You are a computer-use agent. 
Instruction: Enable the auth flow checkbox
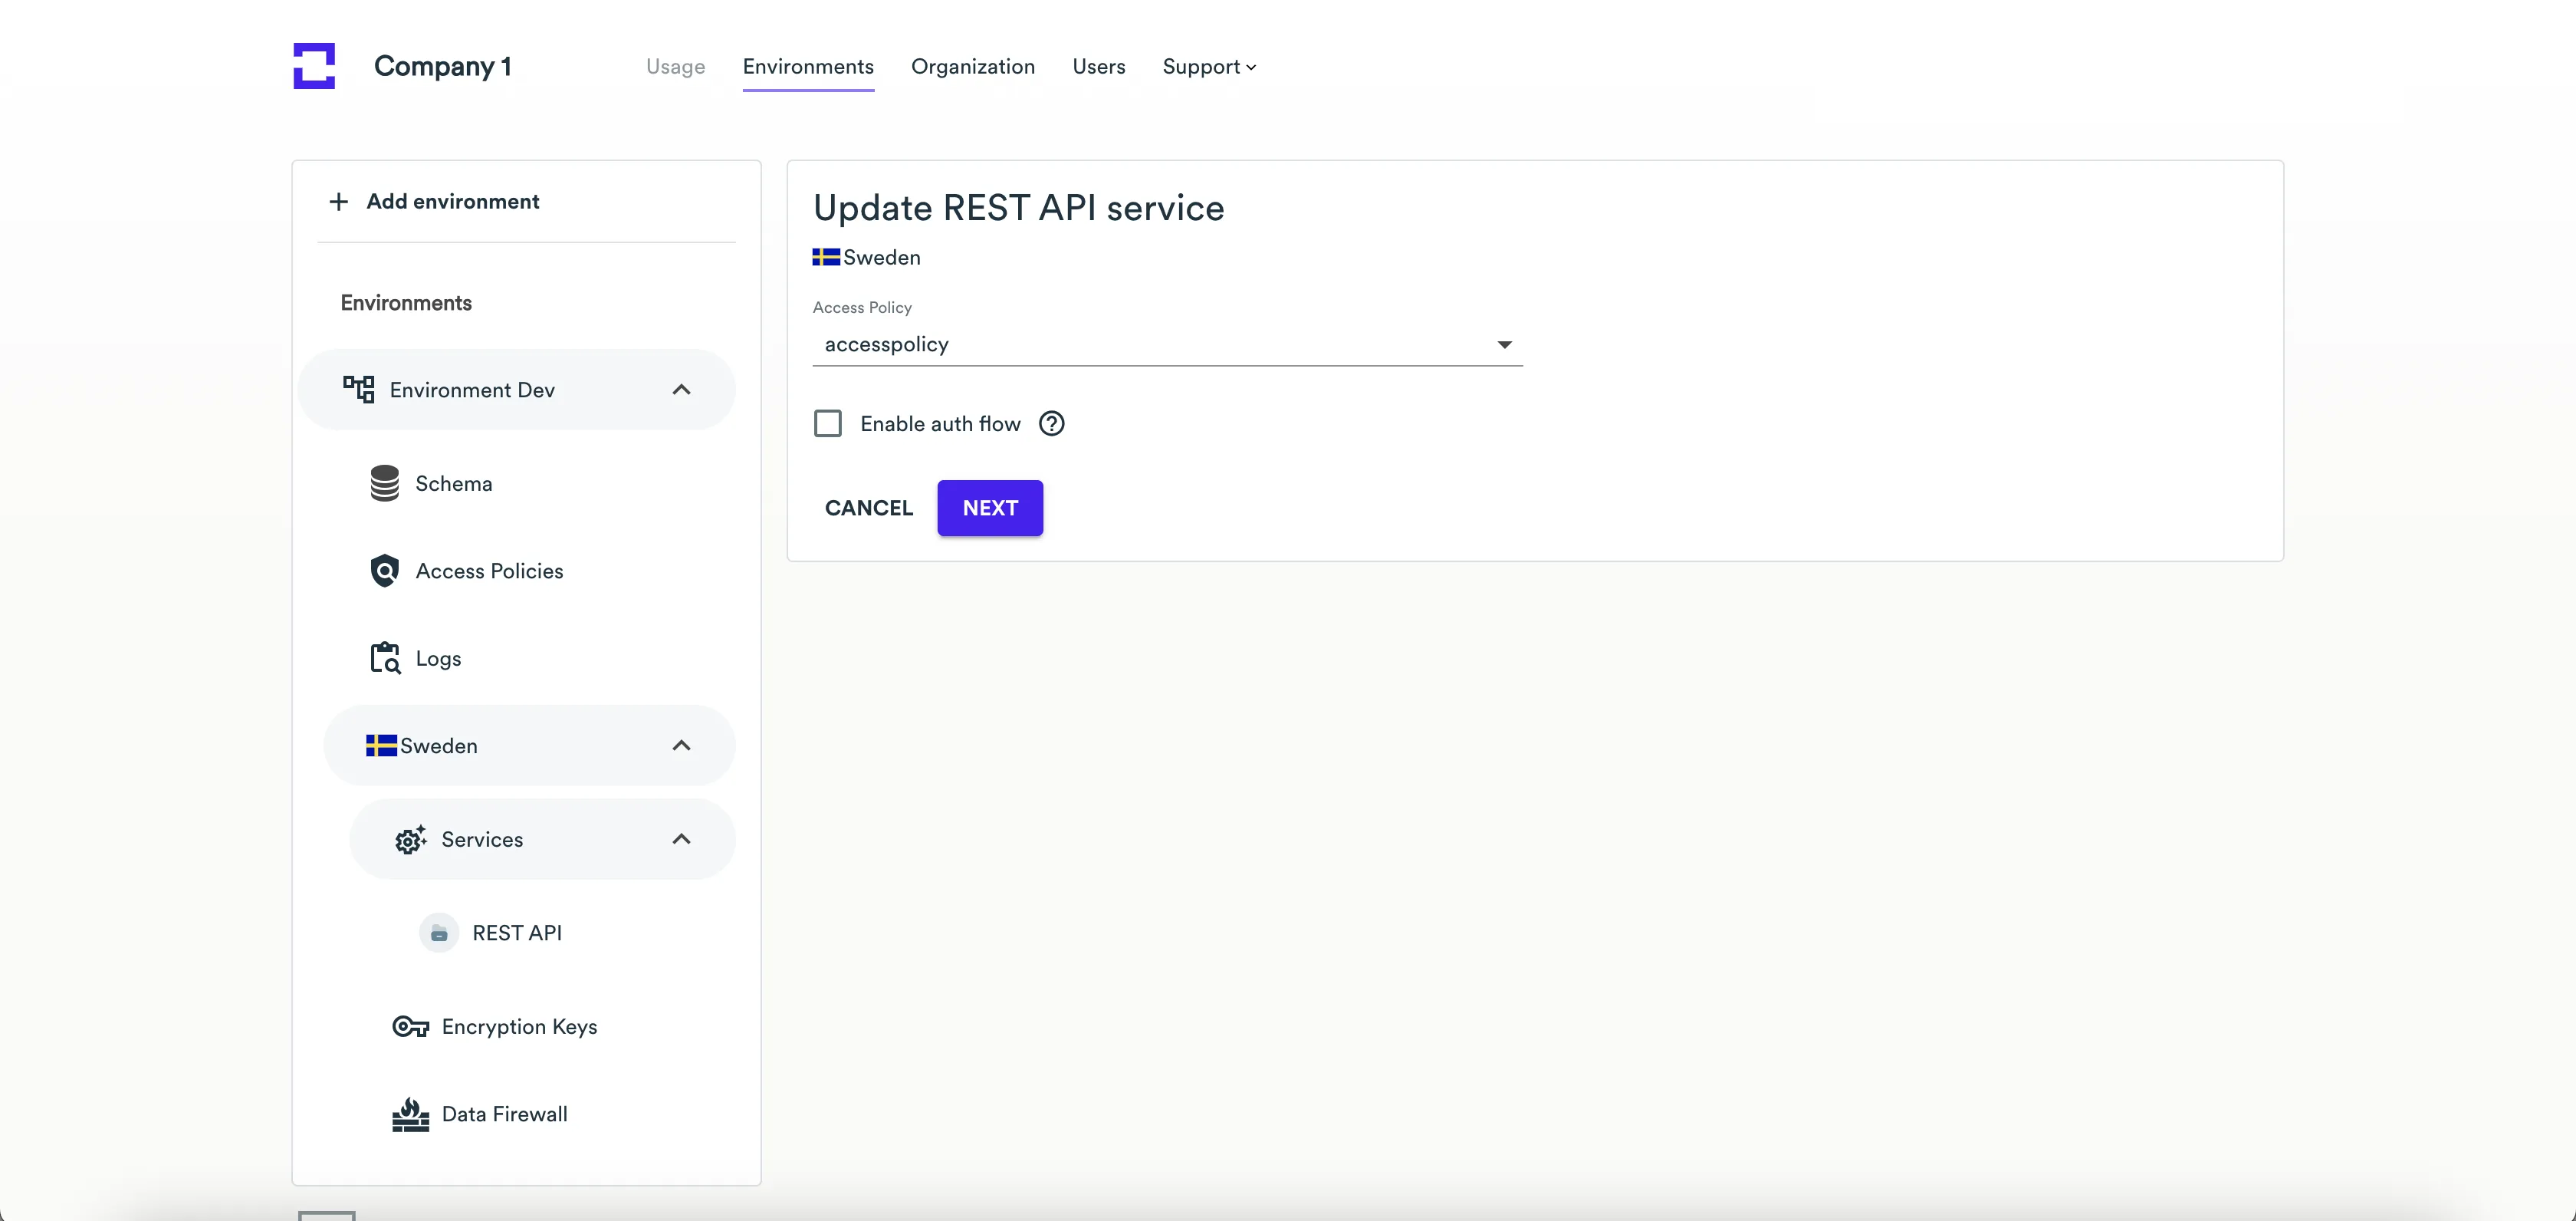coord(828,424)
